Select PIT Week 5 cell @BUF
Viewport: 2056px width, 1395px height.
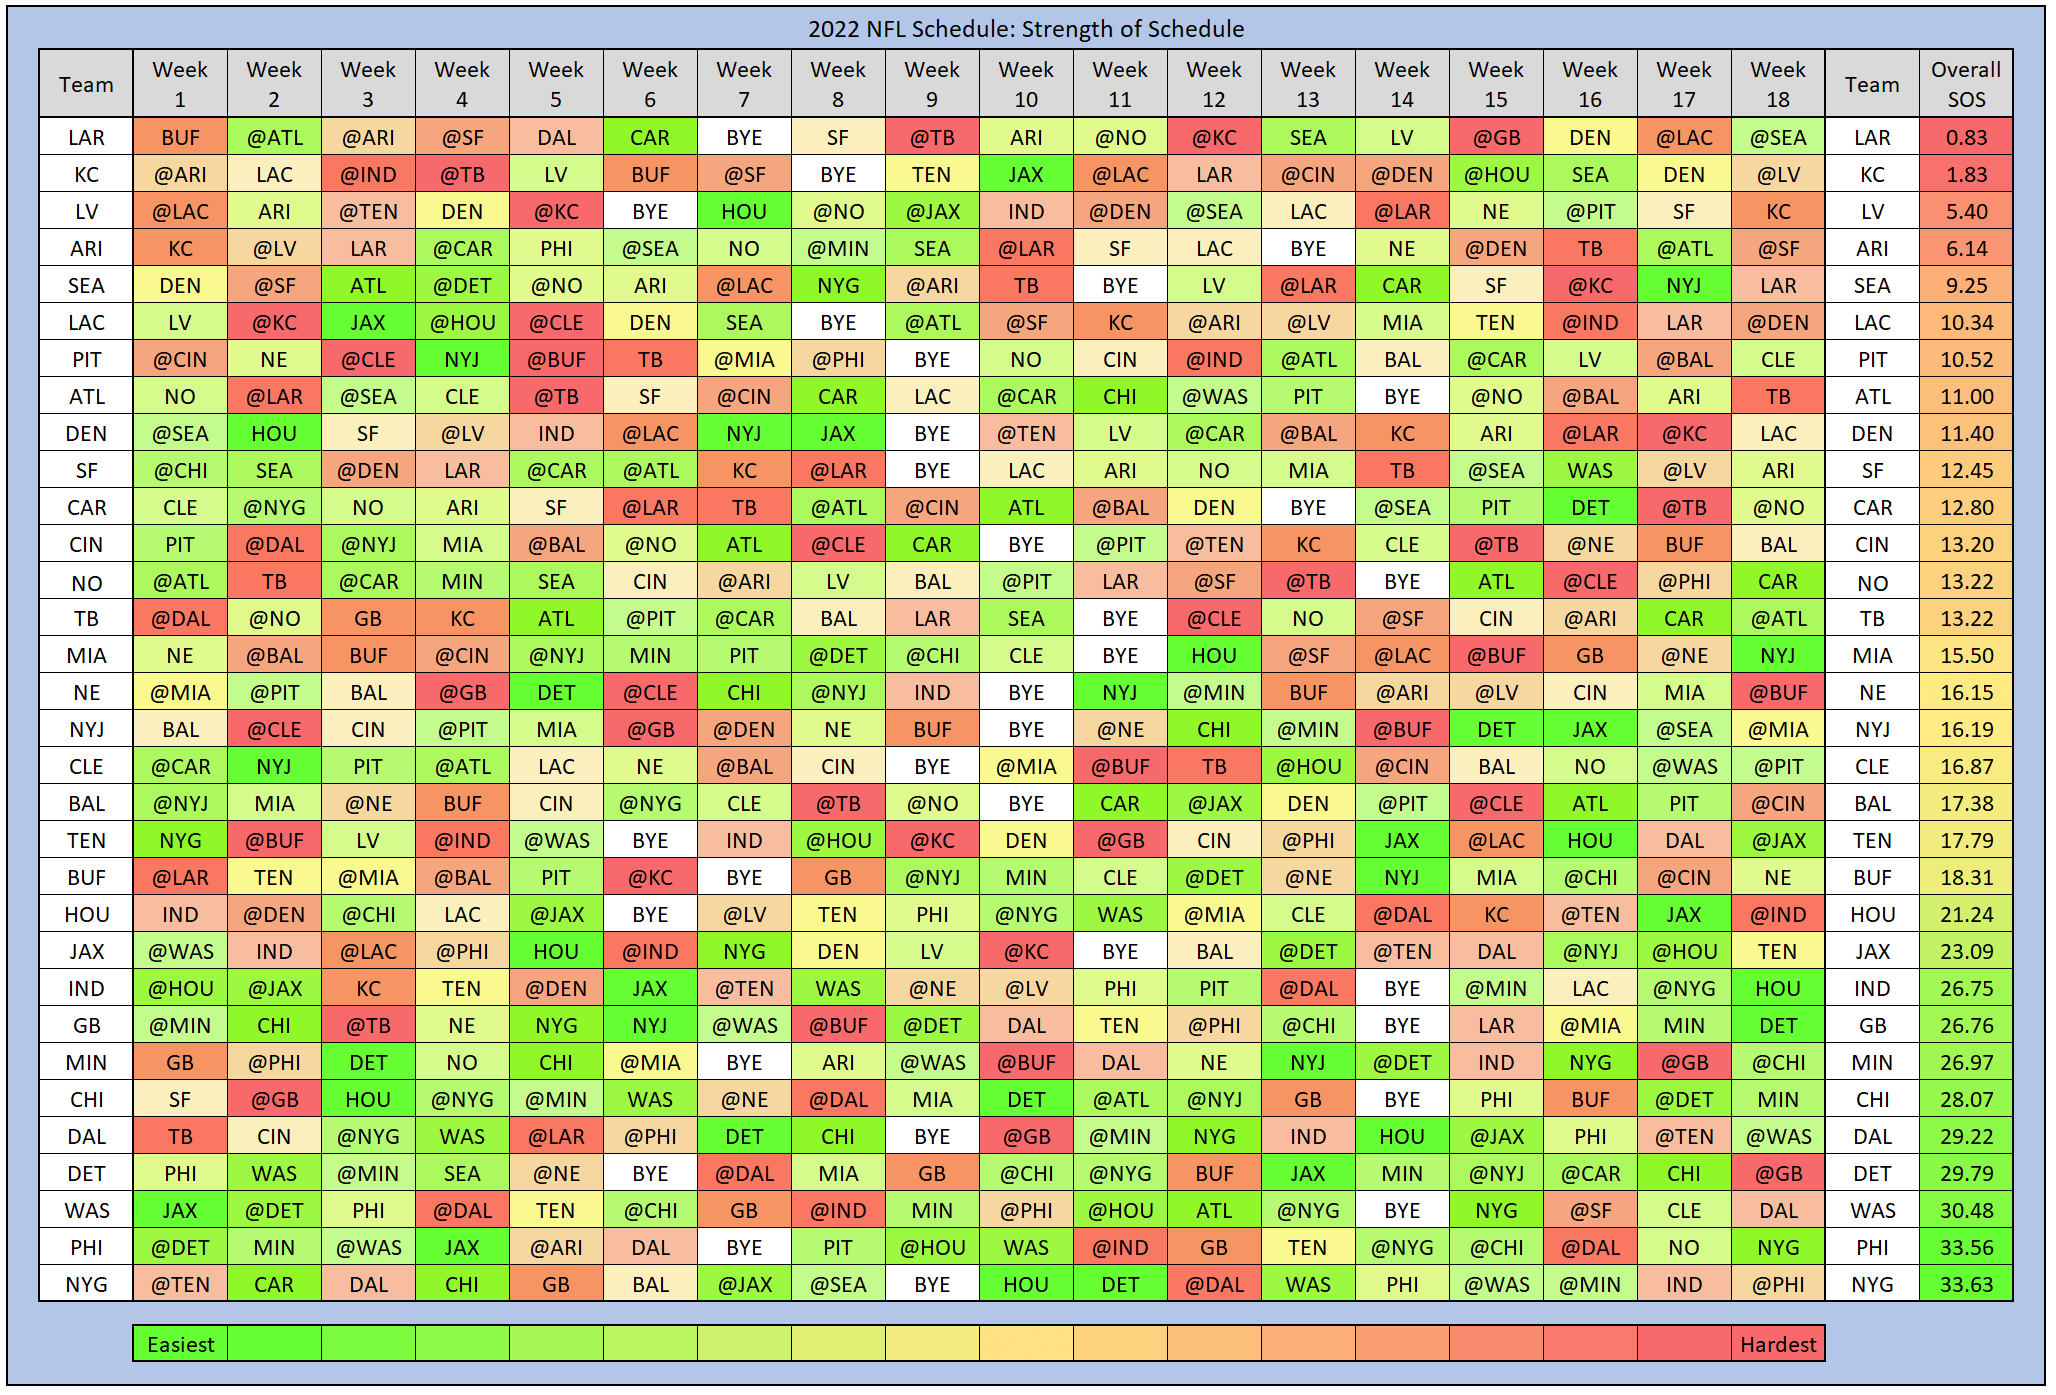point(556,359)
